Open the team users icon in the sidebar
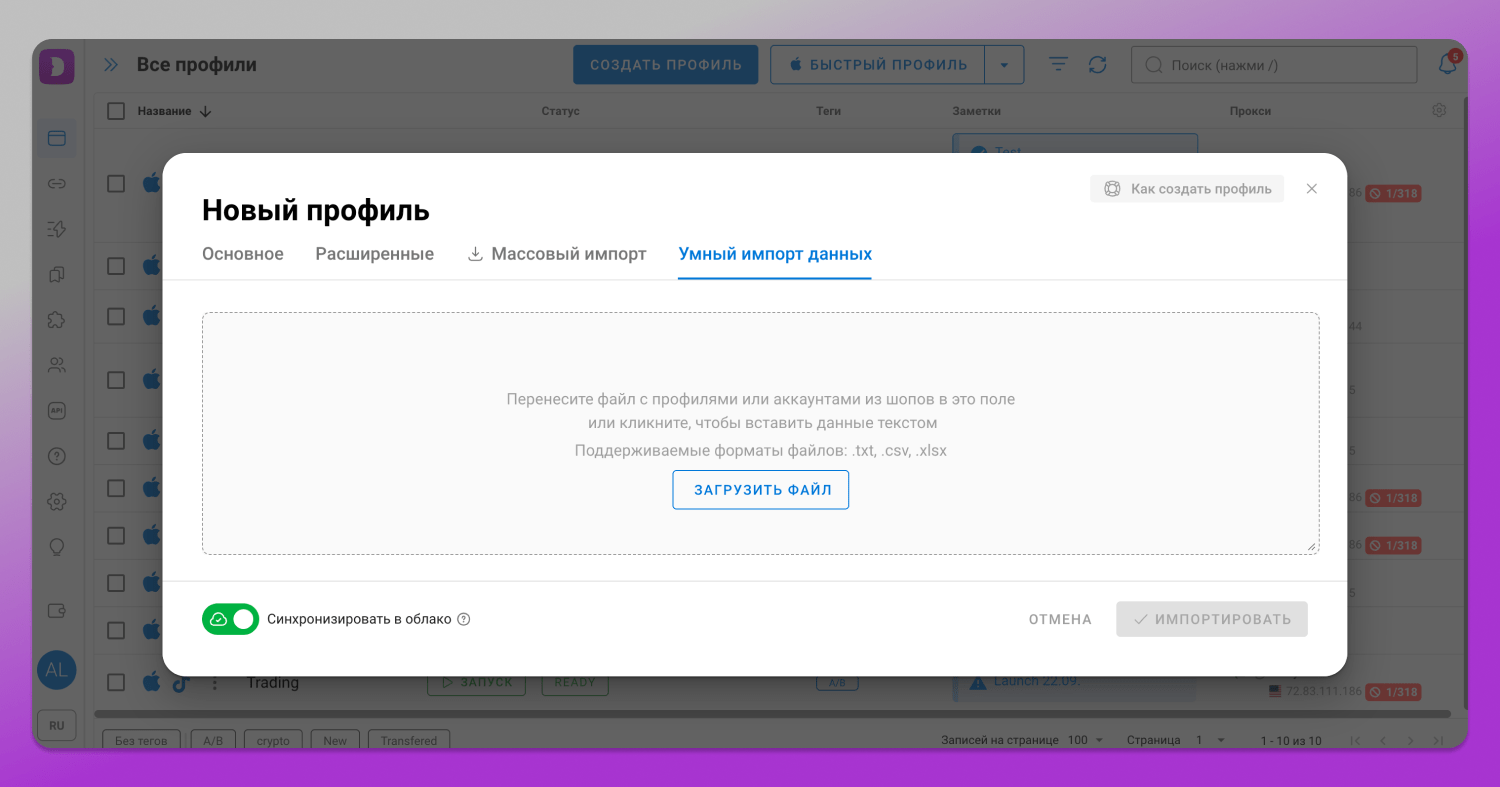Viewport: 1500px width, 787px height. point(57,365)
